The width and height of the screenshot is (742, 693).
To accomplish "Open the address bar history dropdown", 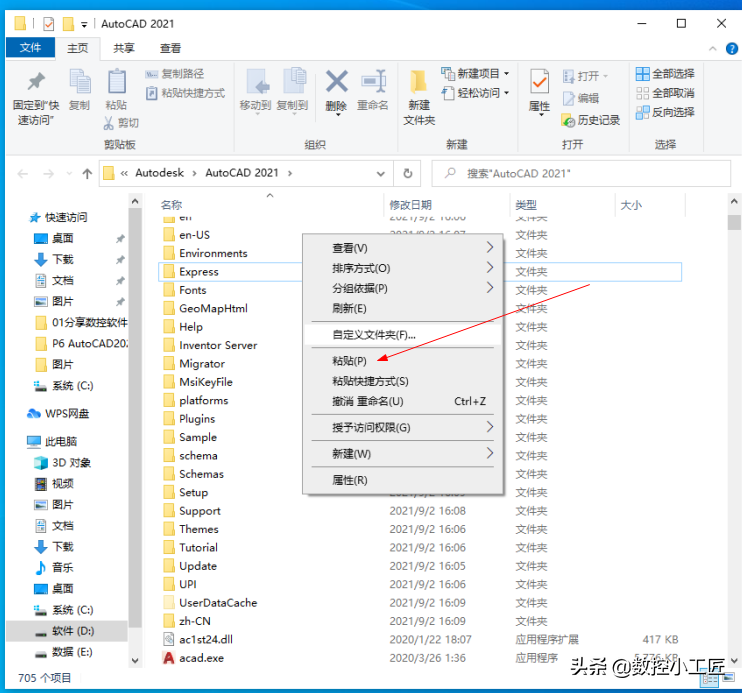I will (380, 174).
